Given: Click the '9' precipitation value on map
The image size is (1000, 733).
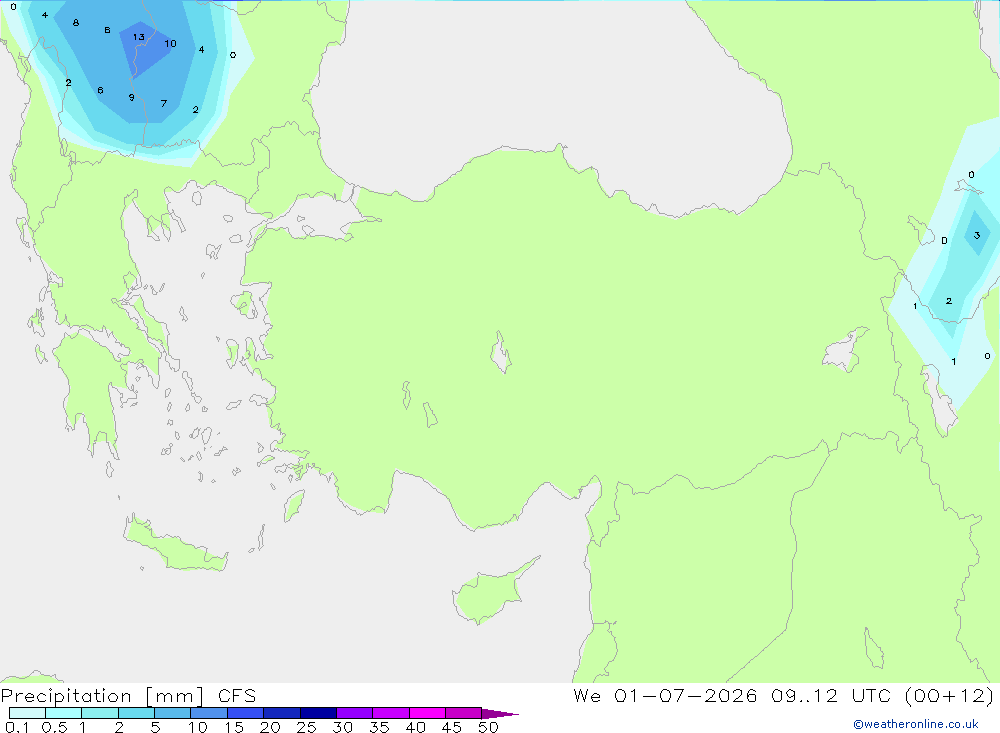Looking at the screenshot, I should pyautogui.click(x=131, y=98).
